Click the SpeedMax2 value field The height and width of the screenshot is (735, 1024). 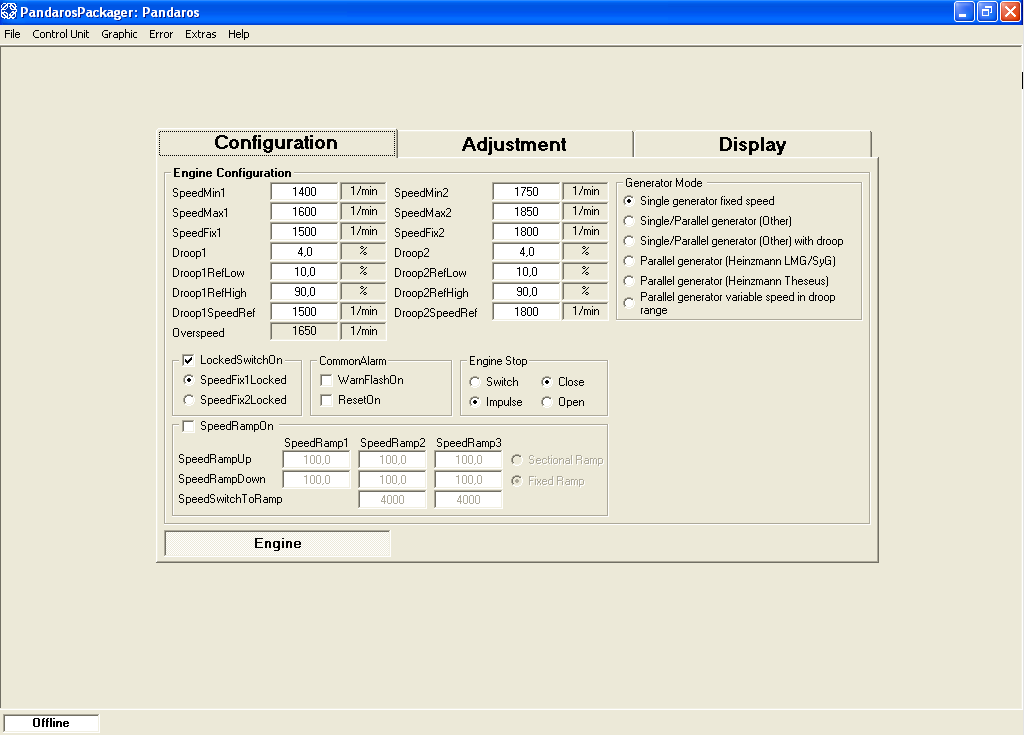coord(526,212)
